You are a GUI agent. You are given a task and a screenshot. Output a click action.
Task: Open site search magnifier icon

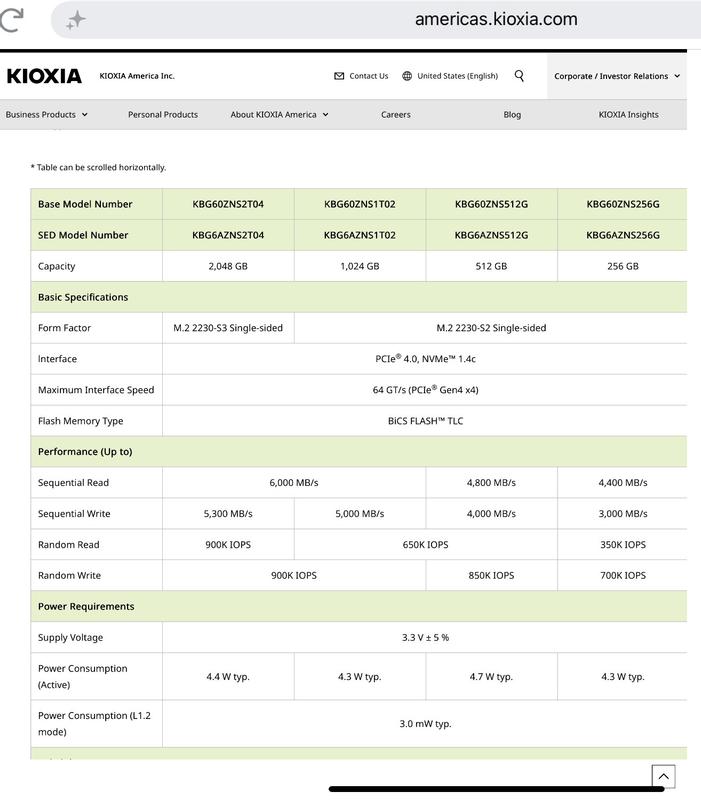pos(519,76)
